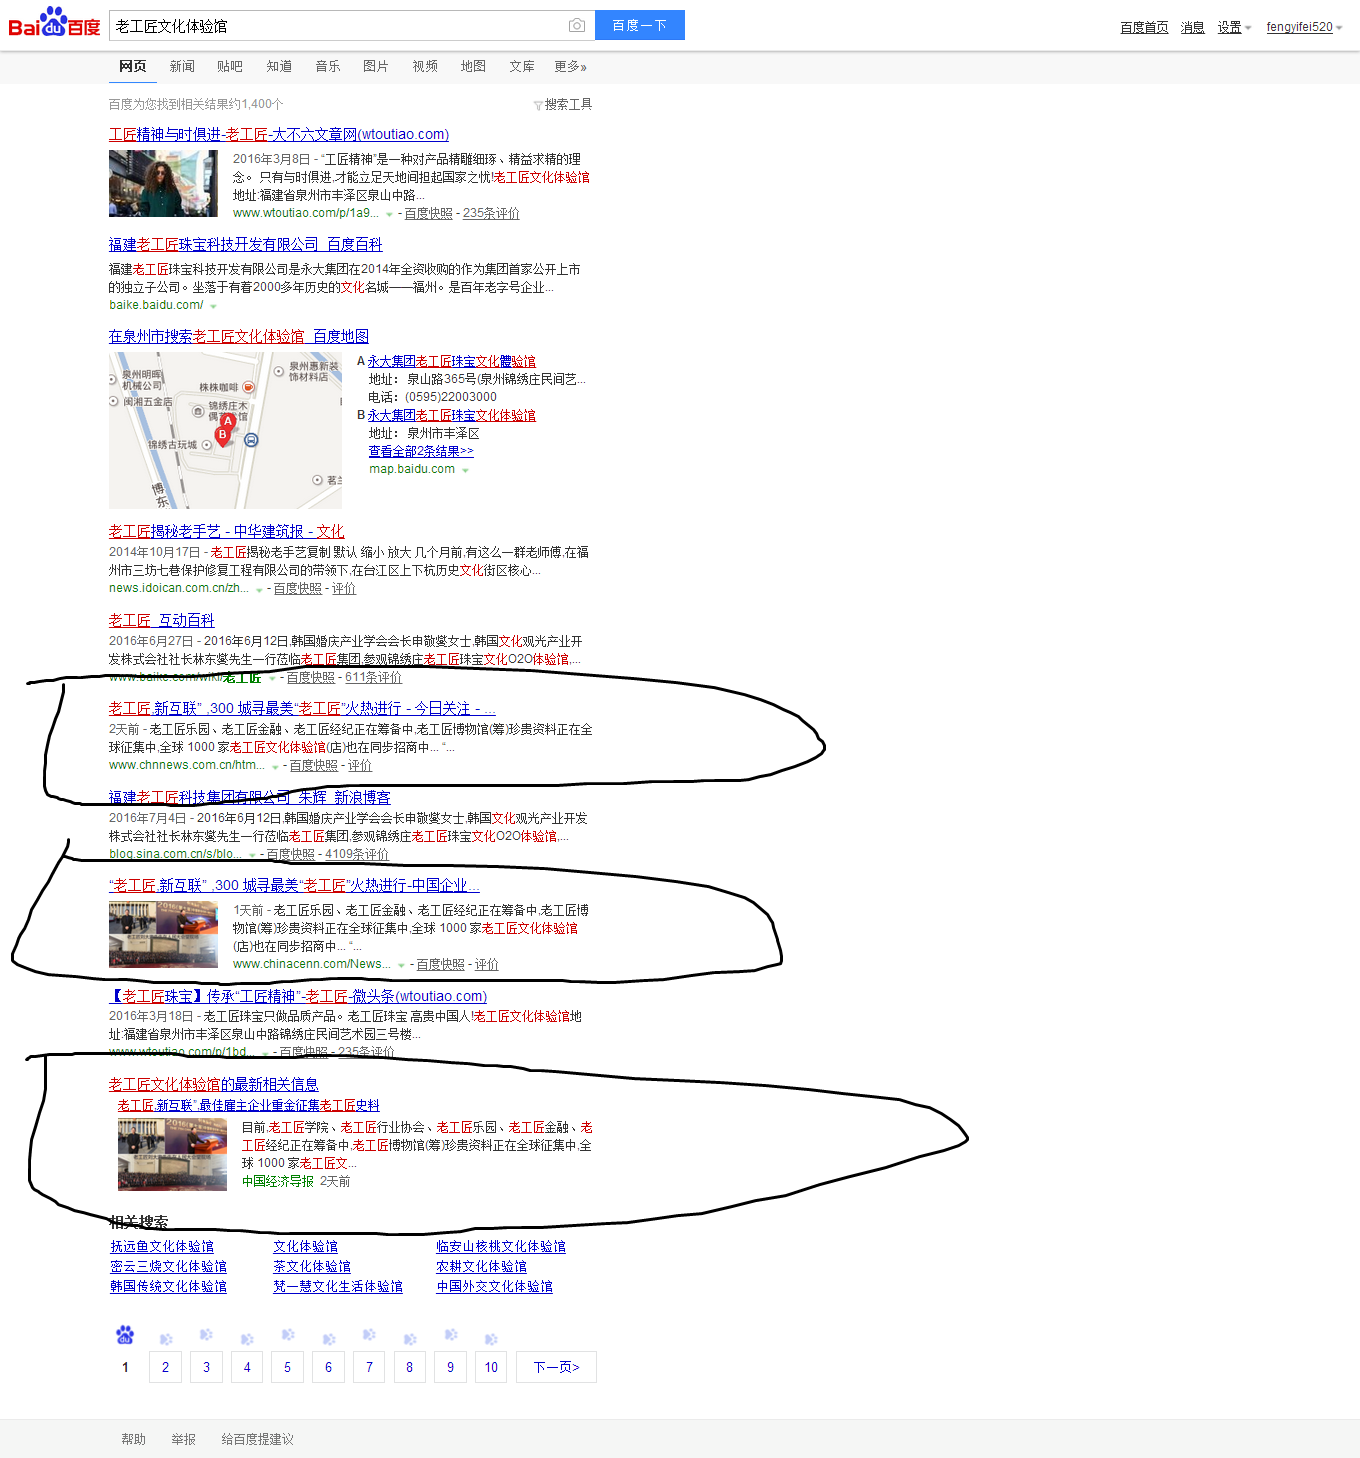Open 老工匠 互动百科 result
This screenshot has width=1360, height=1458.
[x=161, y=620]
